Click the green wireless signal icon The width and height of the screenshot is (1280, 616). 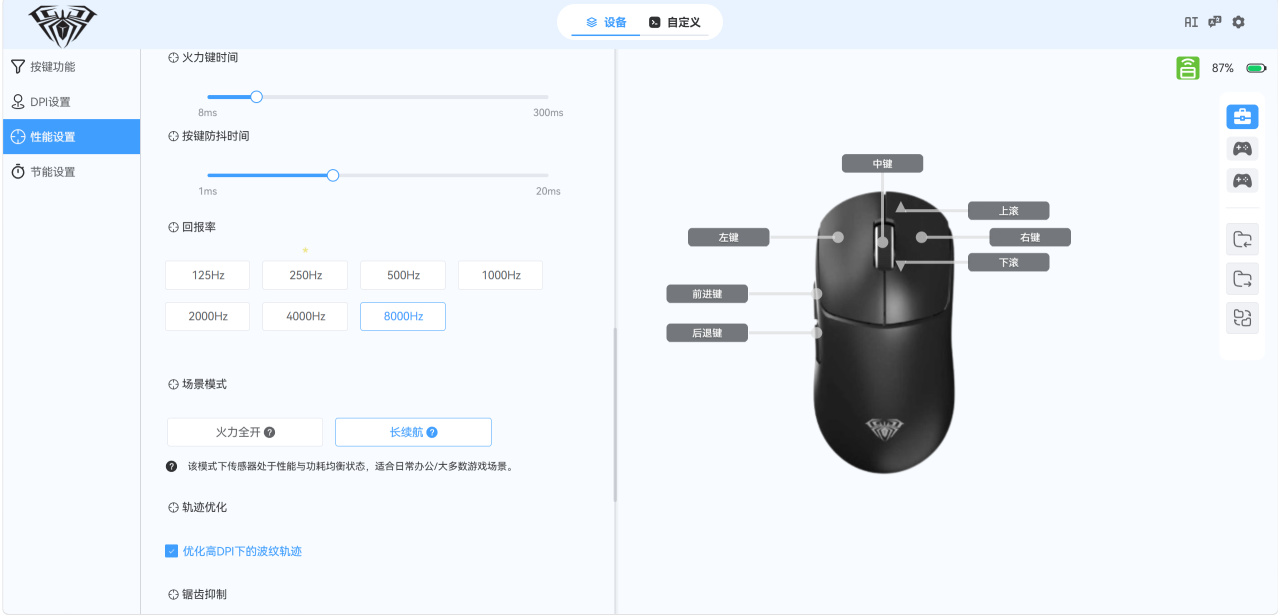tap(1188, 68)
